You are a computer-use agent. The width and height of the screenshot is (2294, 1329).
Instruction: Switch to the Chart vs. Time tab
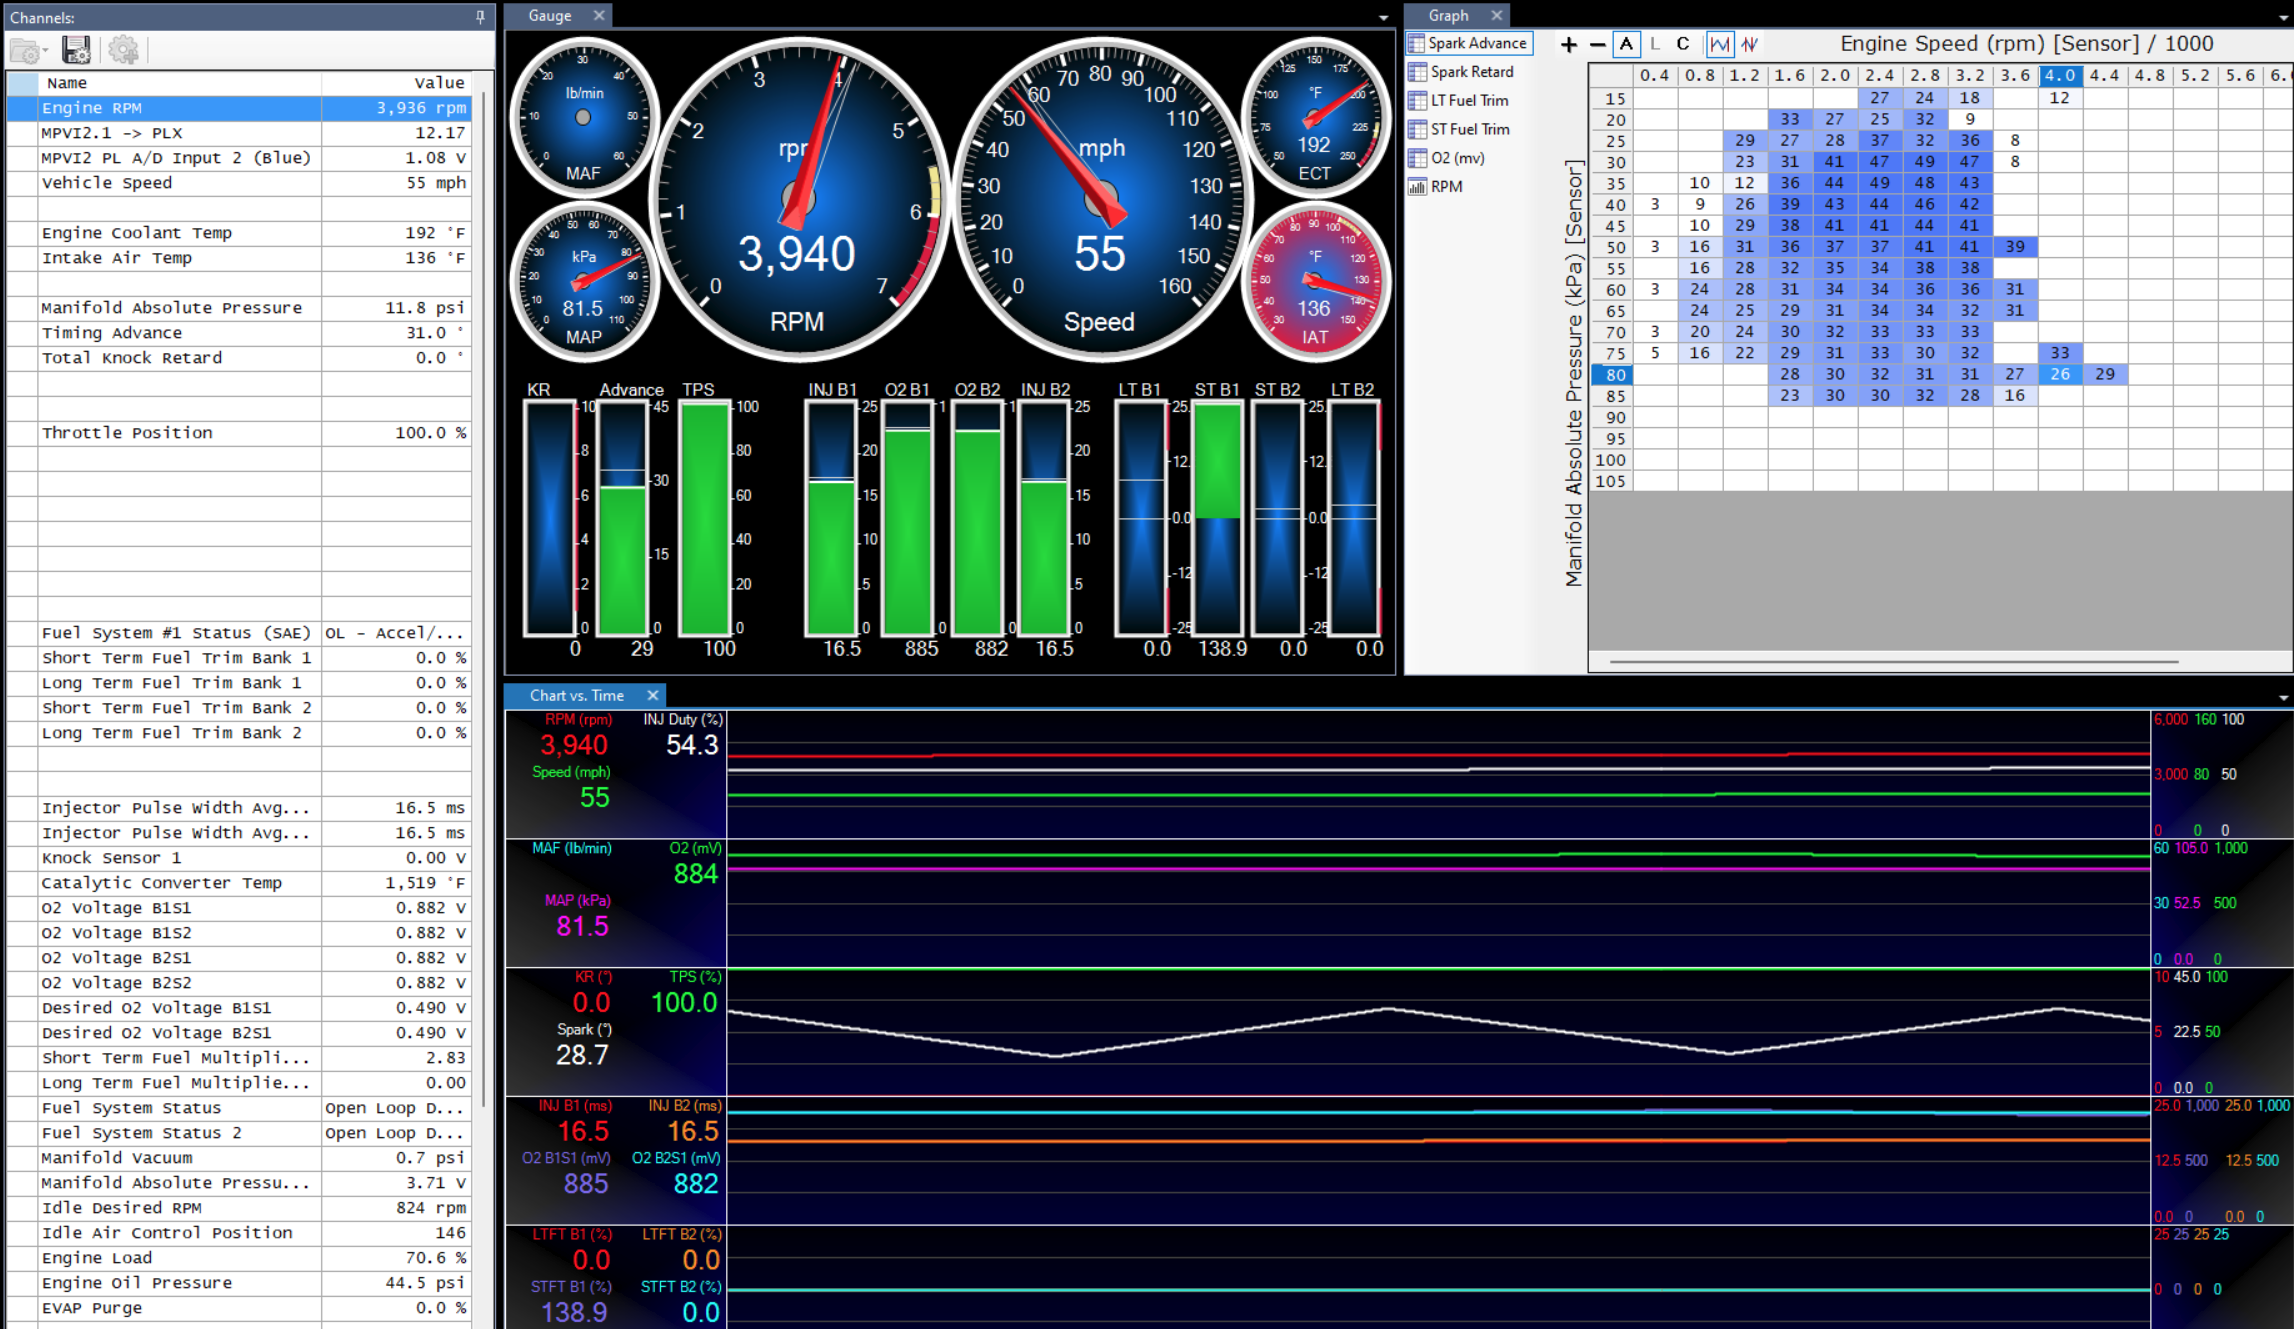[576, 695]
